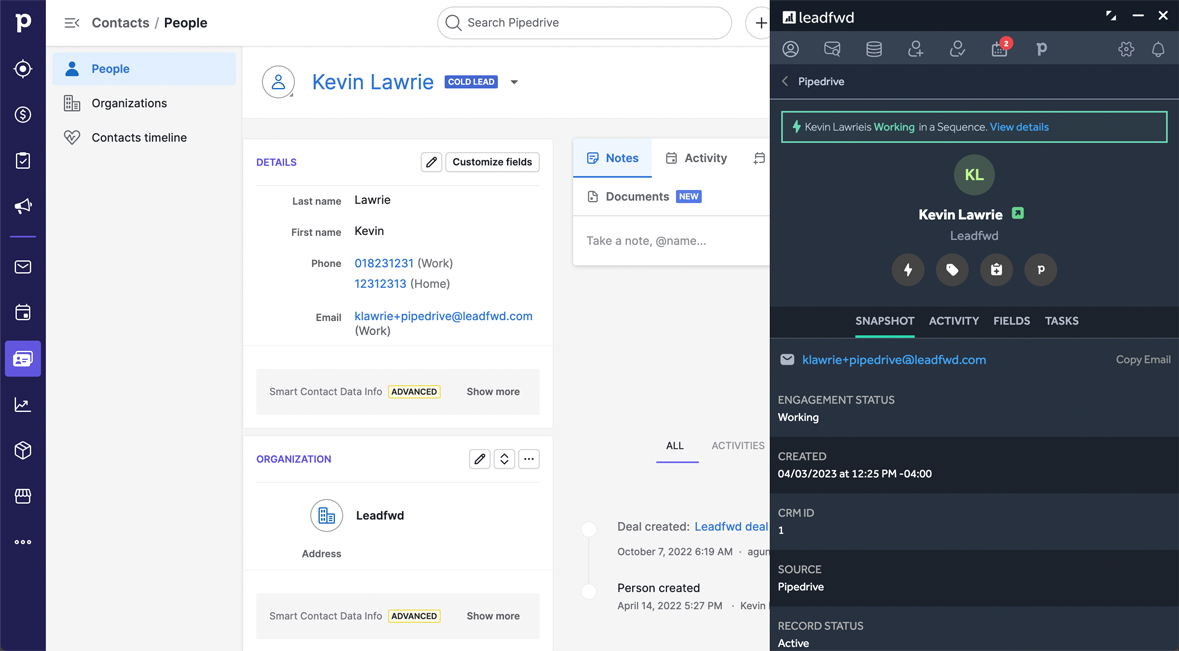This screenshot has width=1179, height=651.
Task: Expand label dropdown next to Cold Lead
Action: pos(514,82)
